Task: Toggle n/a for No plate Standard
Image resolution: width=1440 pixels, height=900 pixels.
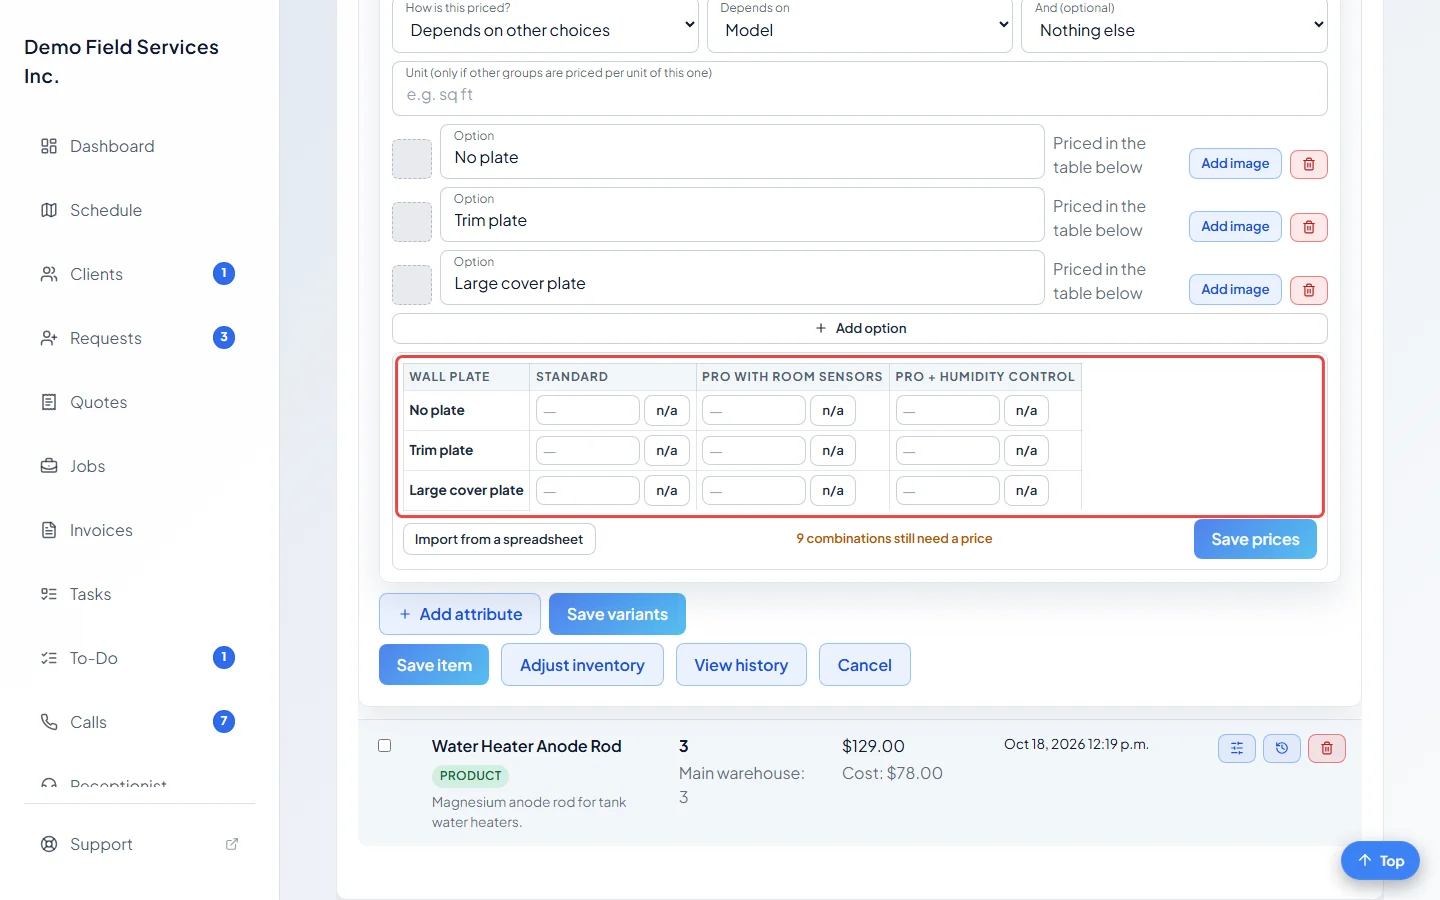Action: point(666,410)
